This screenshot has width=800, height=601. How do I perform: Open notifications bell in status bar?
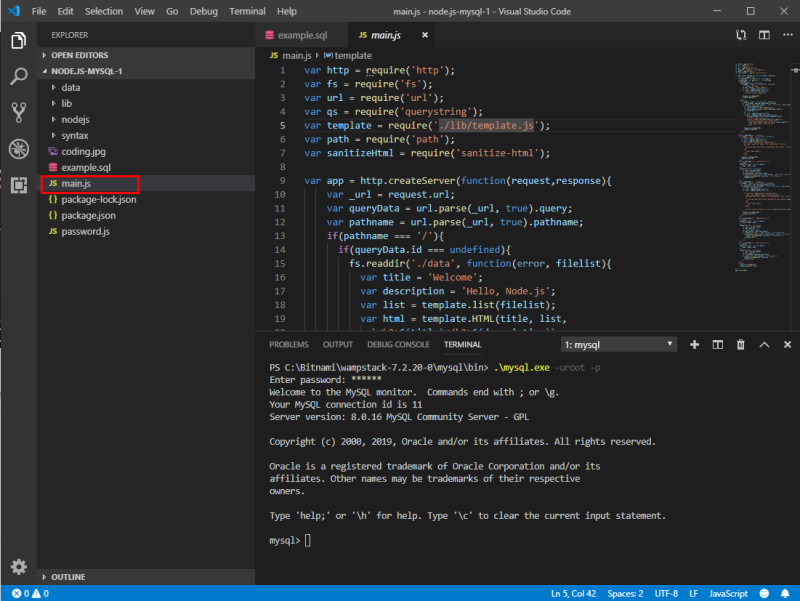click(x=785, y=593)
